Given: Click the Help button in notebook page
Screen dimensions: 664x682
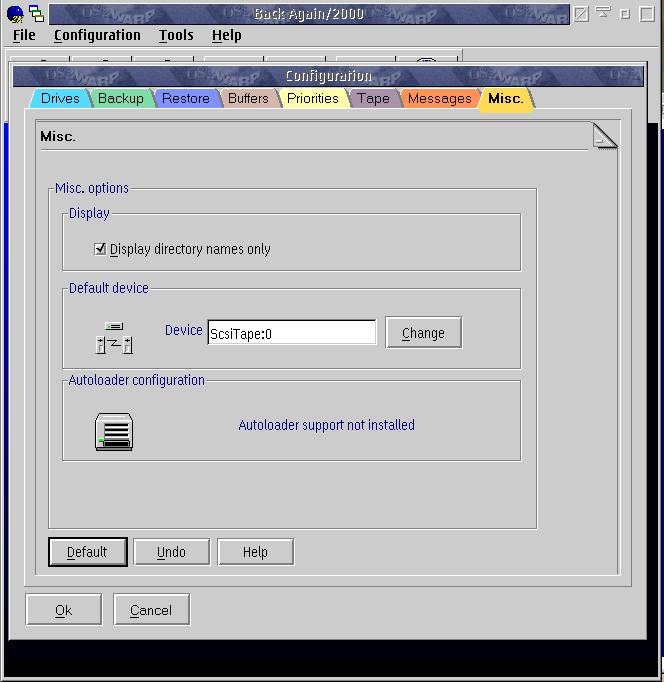Looking at the screenshot, I should 255,552.
